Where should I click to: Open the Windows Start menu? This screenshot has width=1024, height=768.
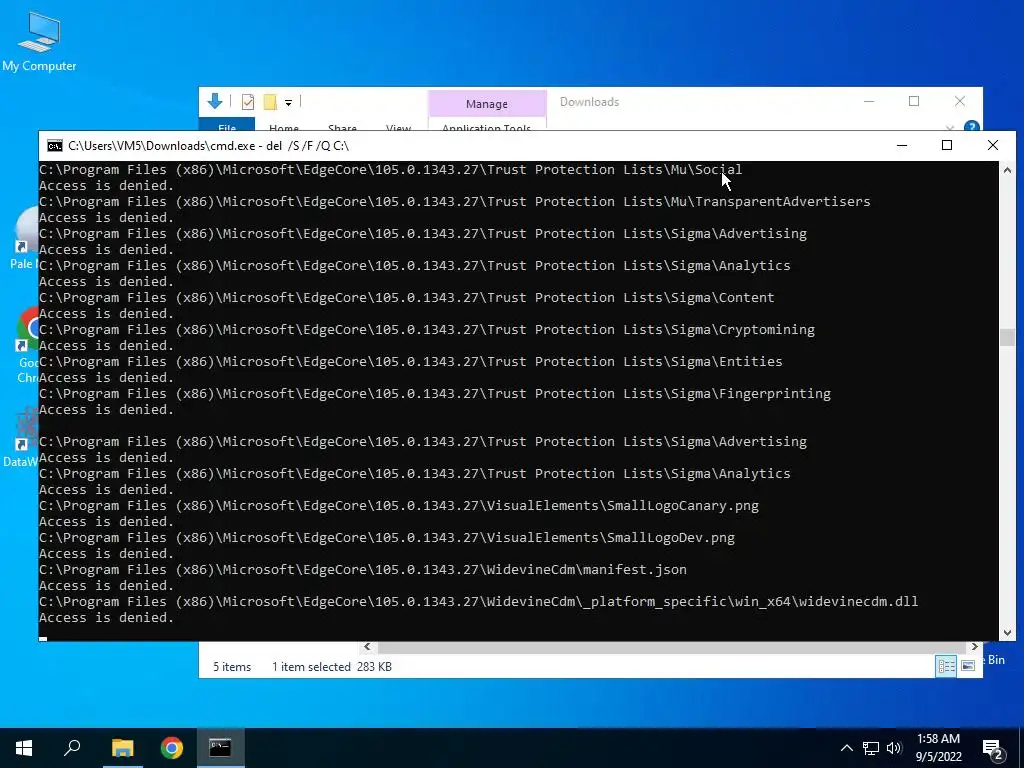point(24,748)
